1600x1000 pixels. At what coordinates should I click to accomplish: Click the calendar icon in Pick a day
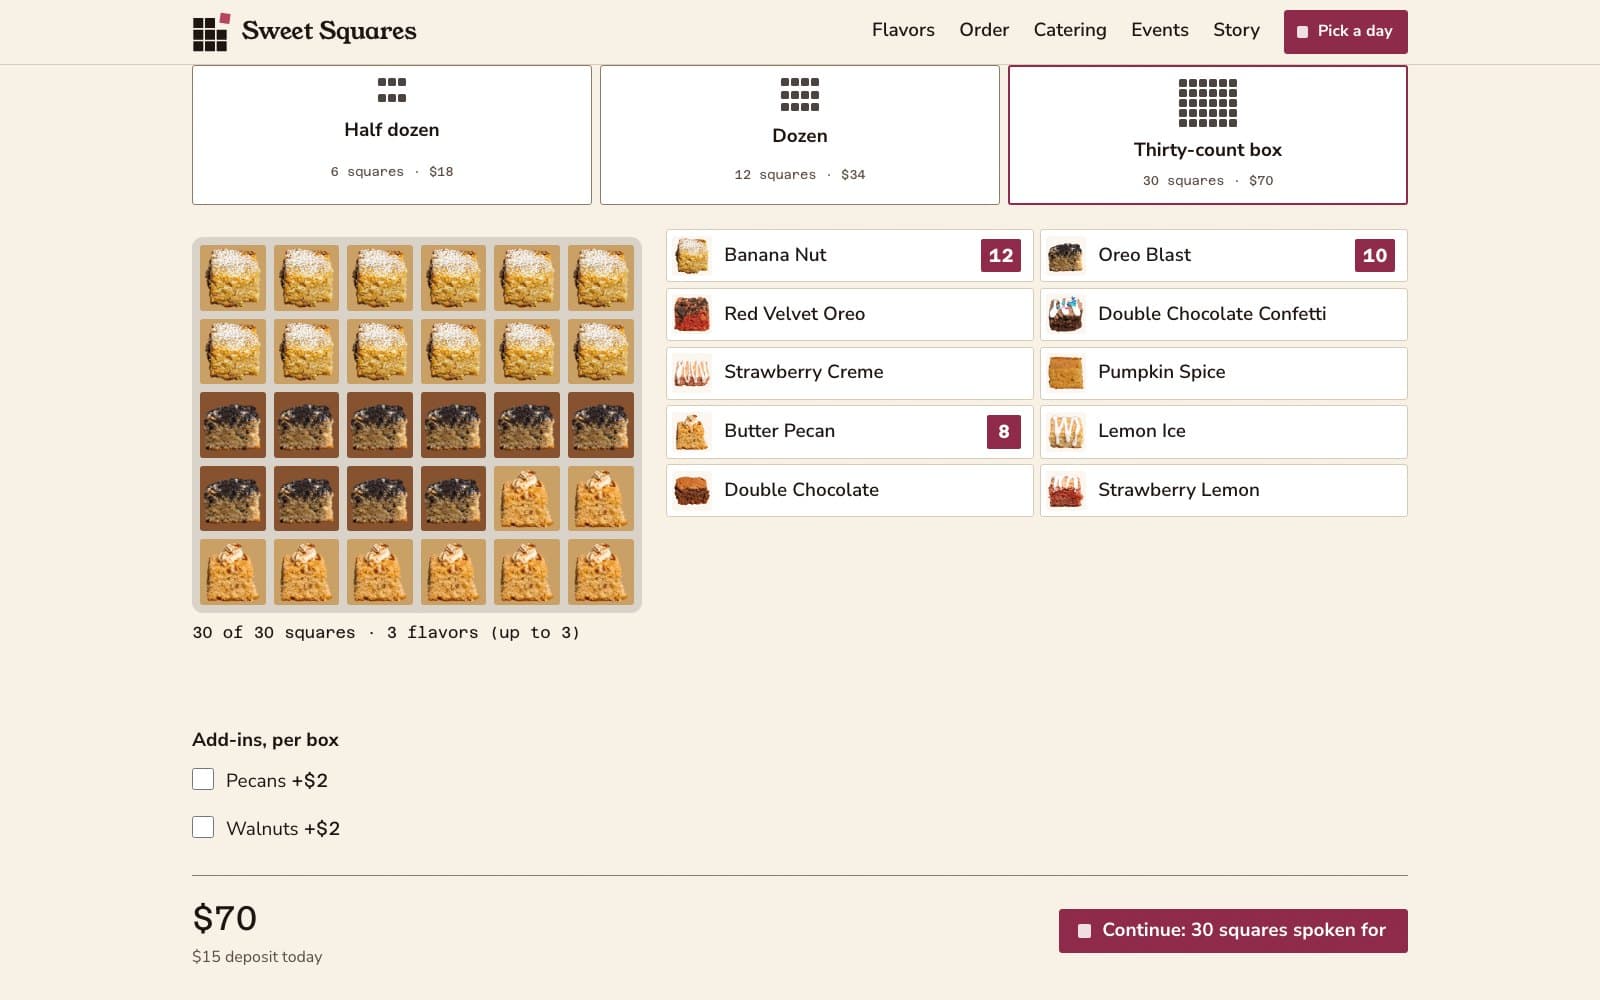click(1302, 32)
